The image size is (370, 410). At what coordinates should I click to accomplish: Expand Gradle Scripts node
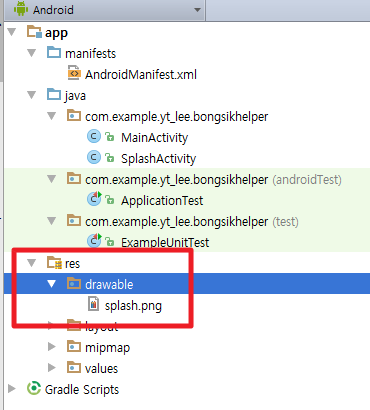(12, 389)
